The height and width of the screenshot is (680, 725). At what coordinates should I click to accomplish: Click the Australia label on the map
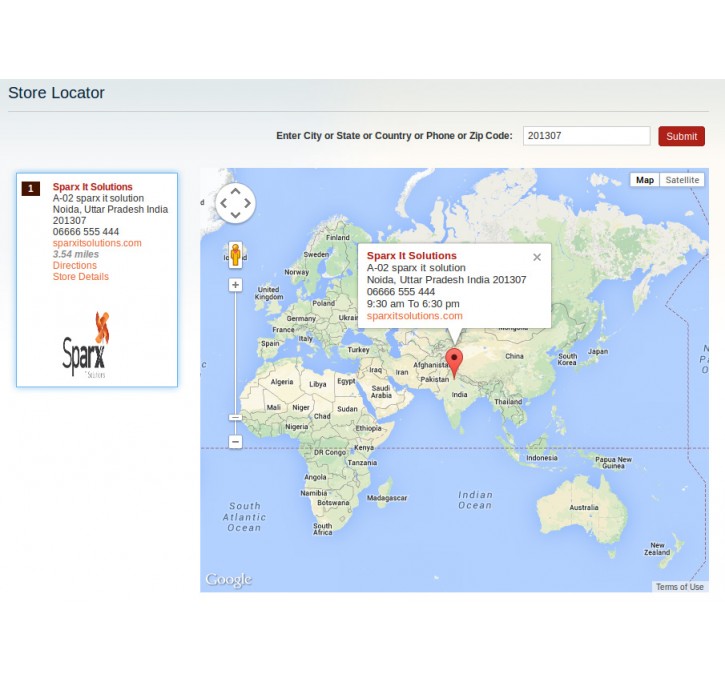pos(584,507)
